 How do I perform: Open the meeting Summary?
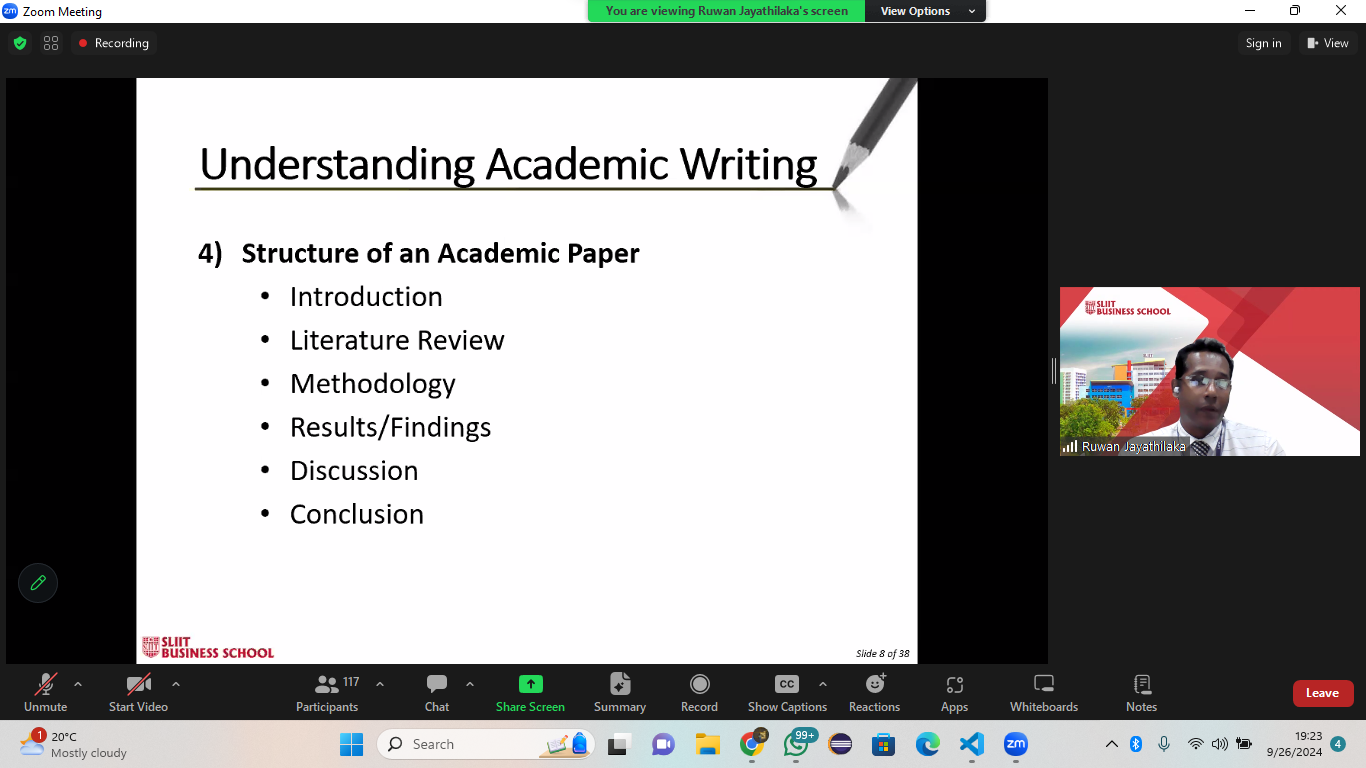point(620,692)
